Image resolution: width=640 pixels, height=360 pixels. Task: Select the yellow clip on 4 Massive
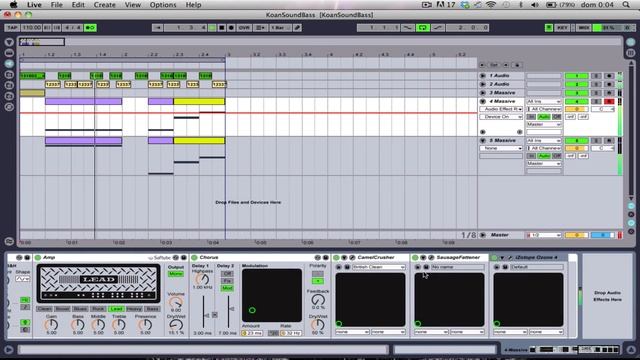click(199, 101)
